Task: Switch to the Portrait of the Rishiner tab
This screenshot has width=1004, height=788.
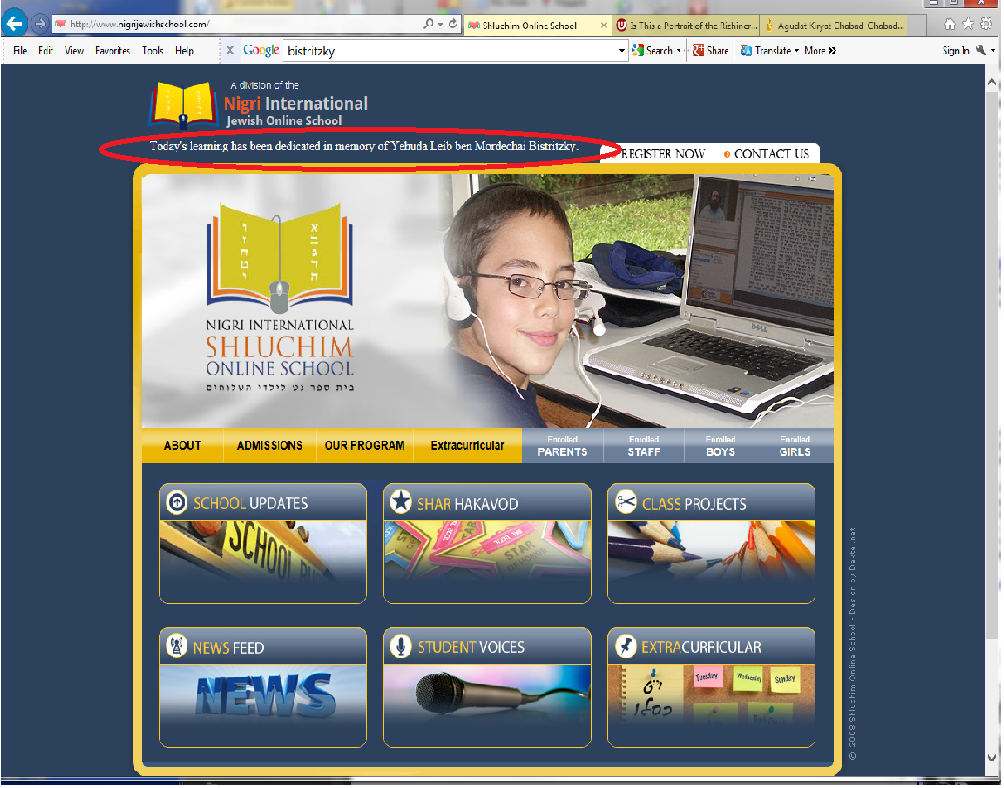Action: click(x=686, y=26)
